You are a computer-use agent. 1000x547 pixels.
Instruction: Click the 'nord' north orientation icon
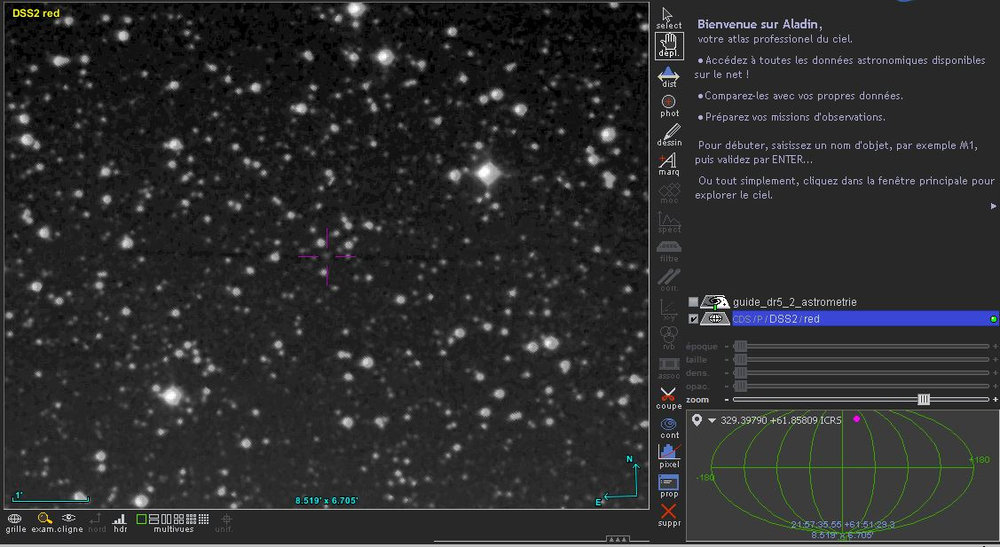click(x=96, y=522)
